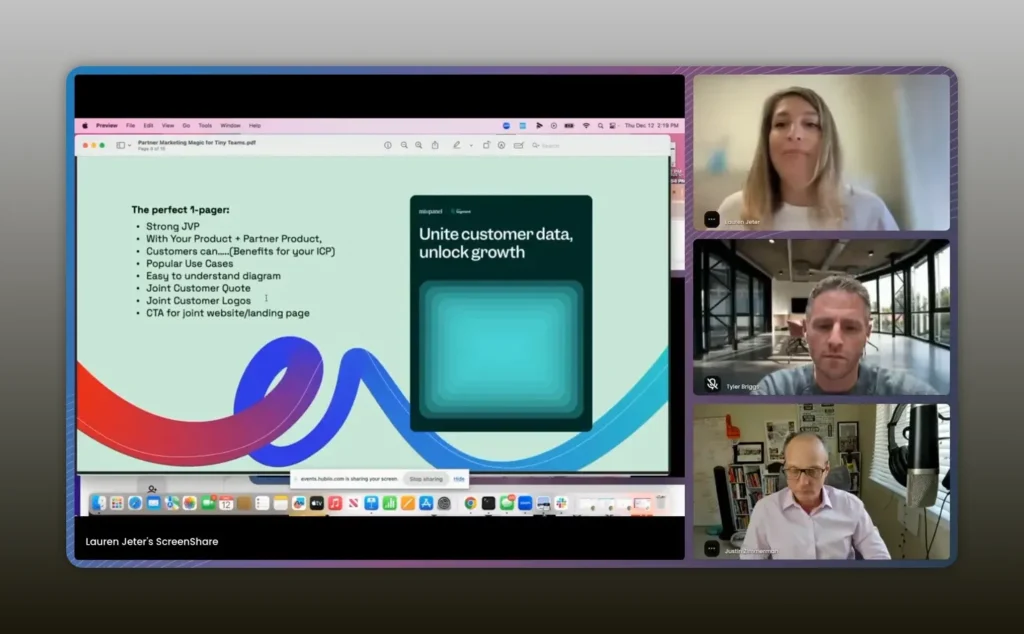The width and height of the screenshot is (1024, 634).
Task: Click Tyler Briggs' muted microphone icon
Action: pyautogui.click(x=712, y=384)
